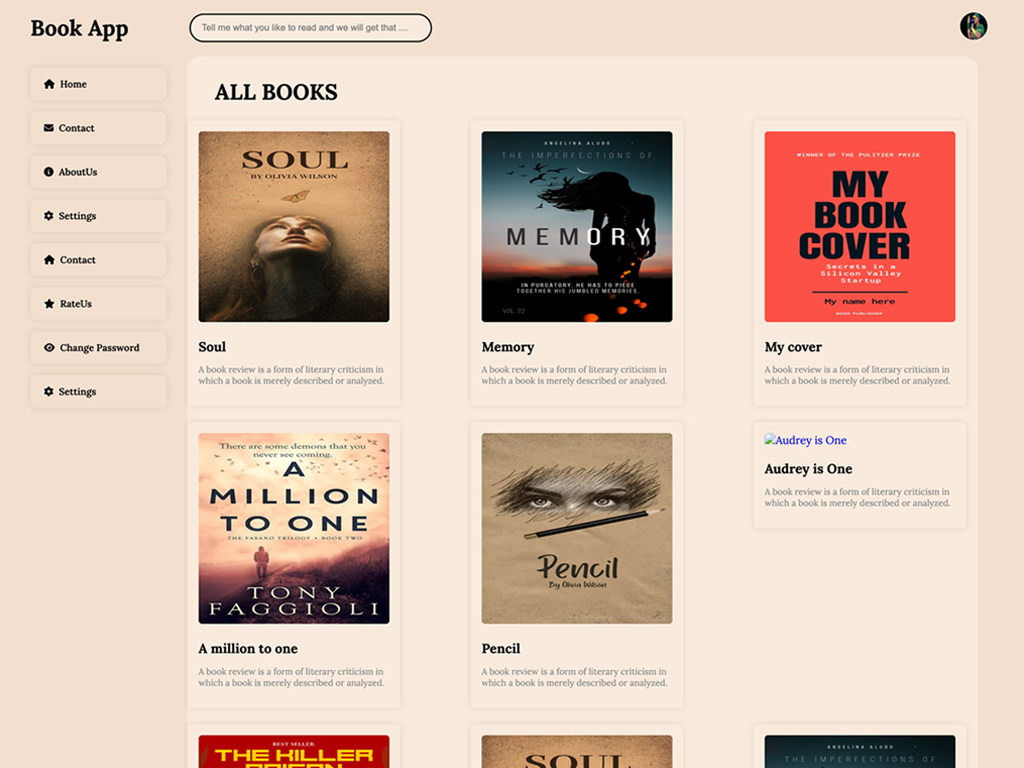Click the envelope icon next to Contact
1024x768 pixels.
49,128
